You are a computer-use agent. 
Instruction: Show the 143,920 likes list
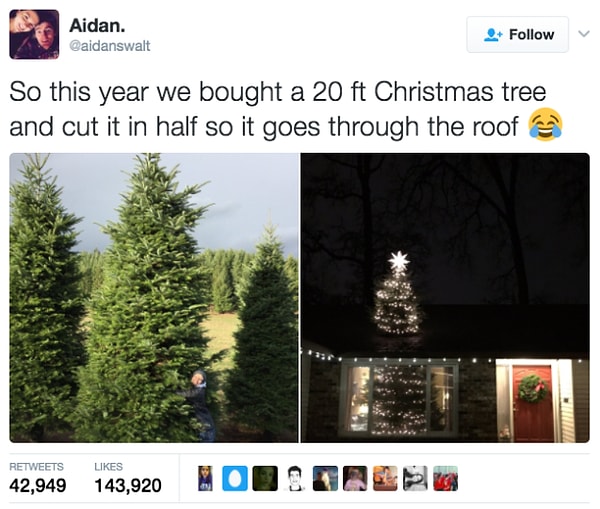pyautogui.click(x=128, y=478)
